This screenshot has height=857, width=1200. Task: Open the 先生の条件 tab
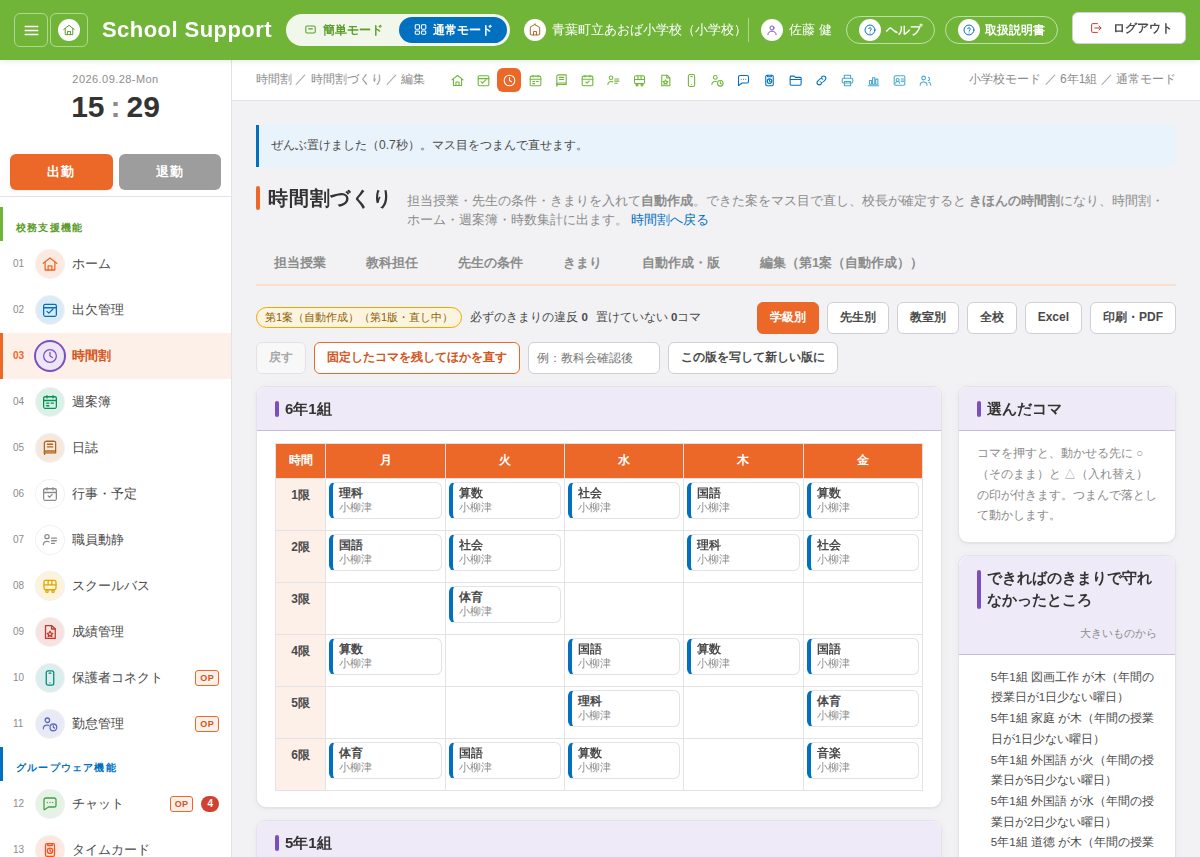point(490,263)
